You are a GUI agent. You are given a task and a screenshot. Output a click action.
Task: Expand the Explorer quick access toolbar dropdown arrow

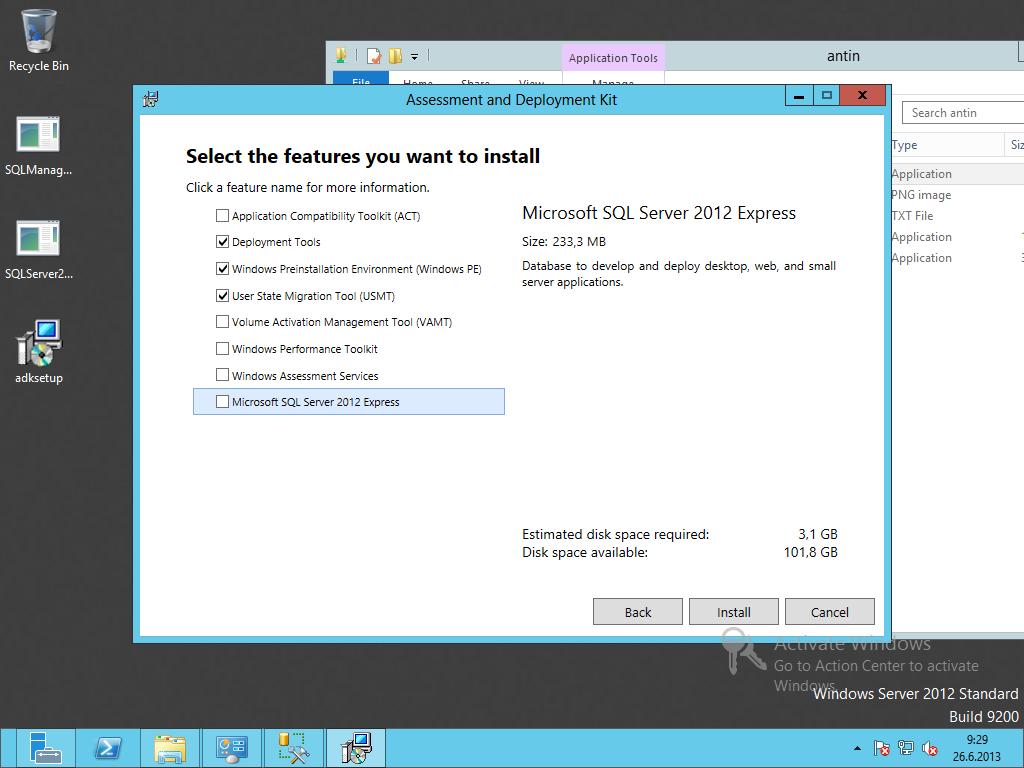[414, 57]
